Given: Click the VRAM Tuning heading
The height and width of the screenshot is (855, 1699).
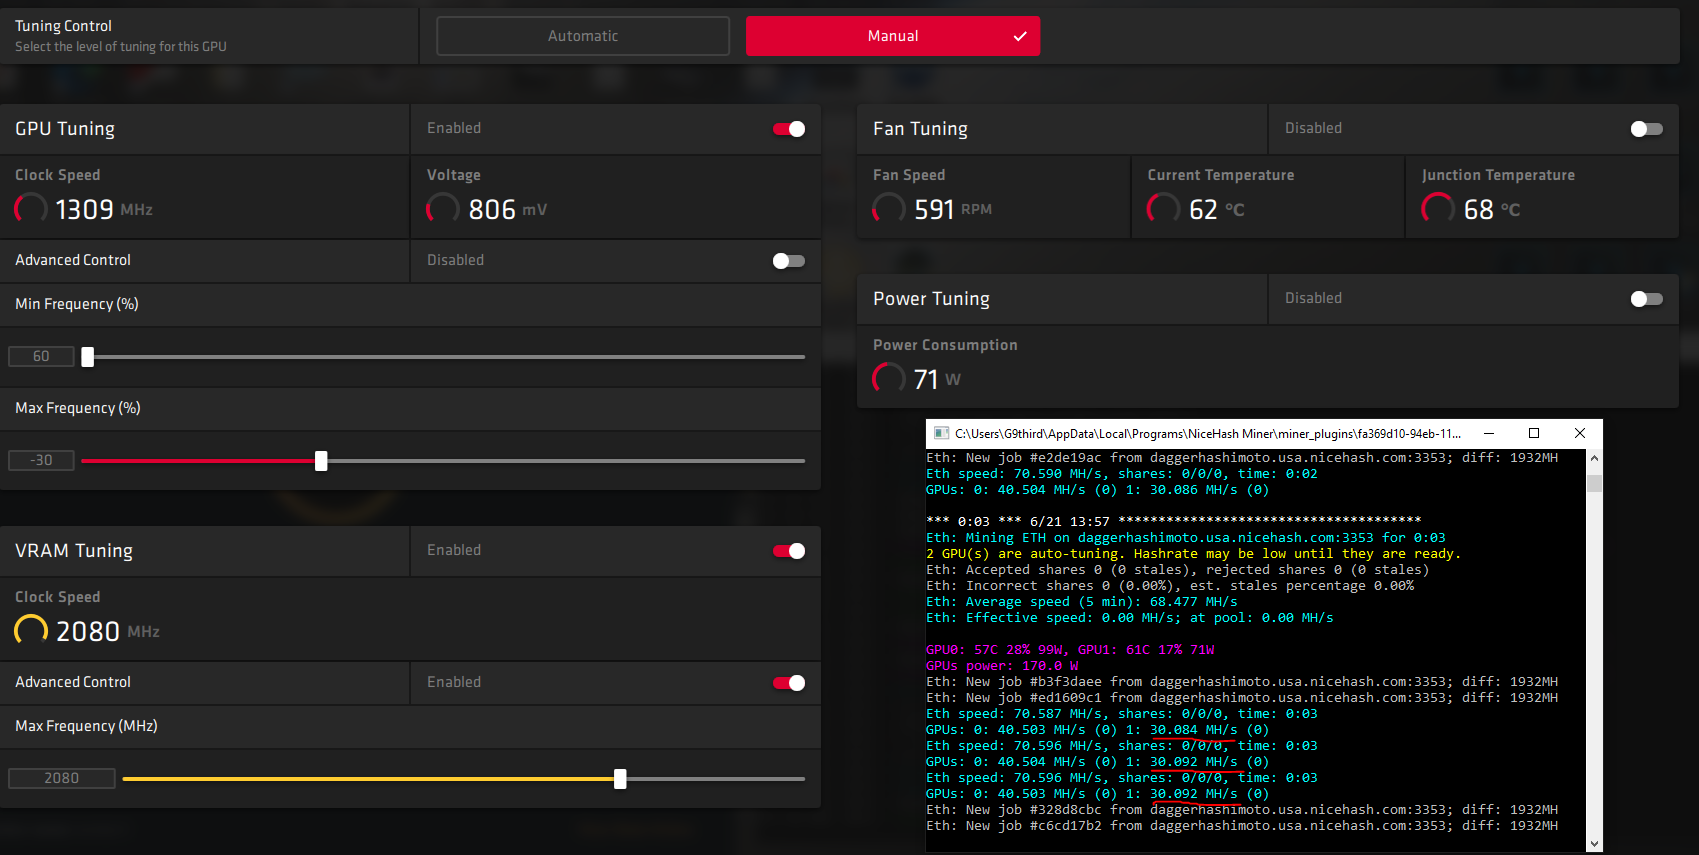Looking at the screenshot, I should 74,551.
